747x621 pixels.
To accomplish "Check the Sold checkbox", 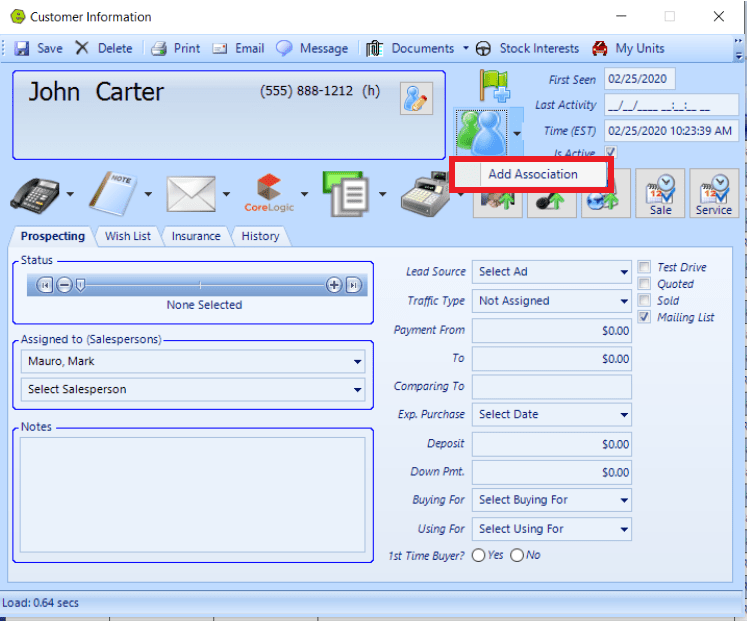I will pos(644,300).
